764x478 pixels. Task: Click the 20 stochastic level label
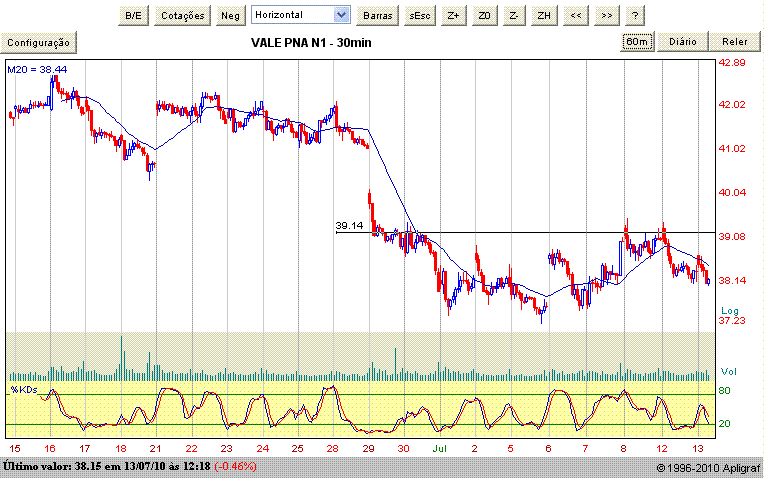[x=725, y=423]
